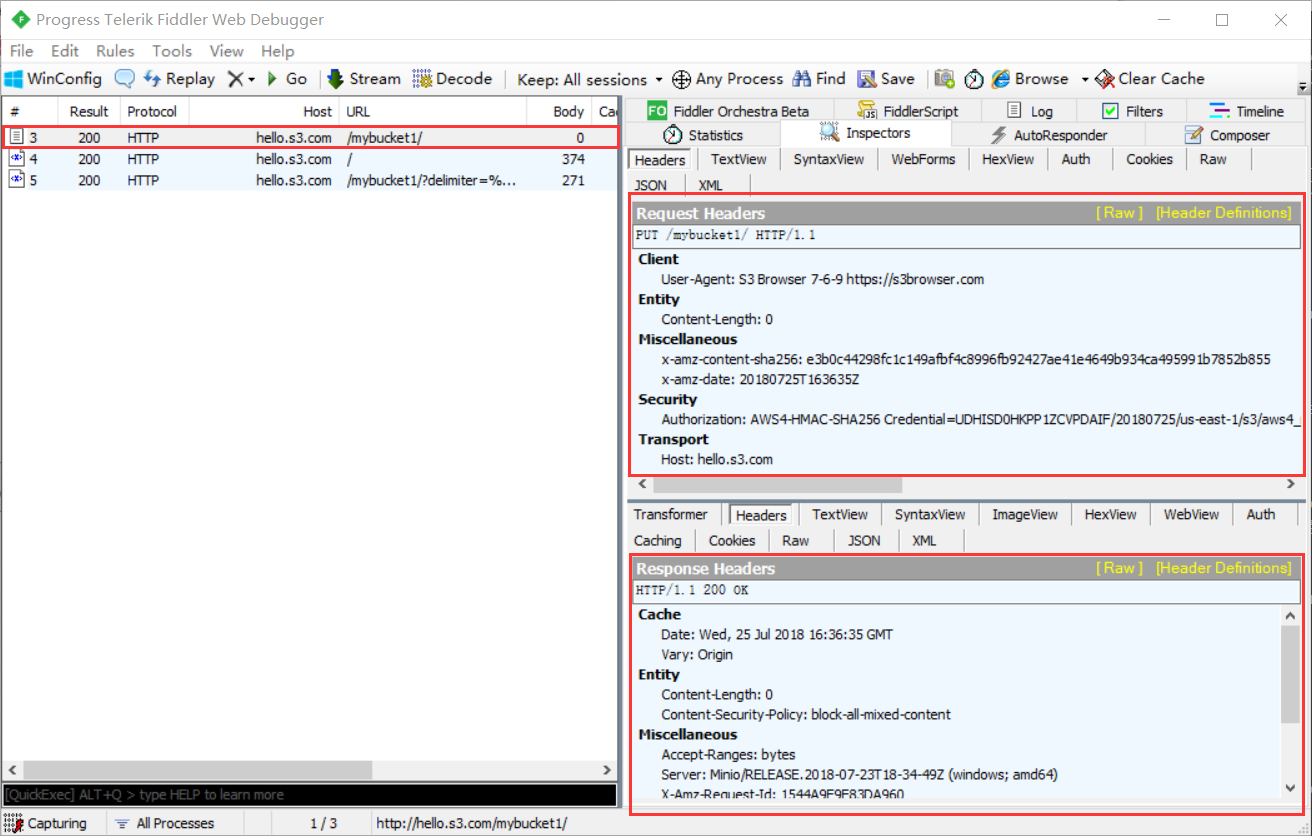Image resolution: width=1312 pixels, height=836 pixels.
Task: Click Header Definitions in Request Headers
Action: tap(1224, 212)
